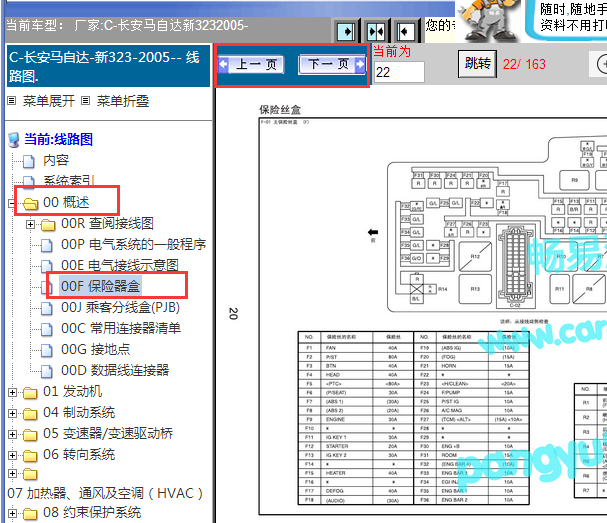
Task: Collapse the 00 概述 folder
Action: pyautogui.click(x=12, y=203)
